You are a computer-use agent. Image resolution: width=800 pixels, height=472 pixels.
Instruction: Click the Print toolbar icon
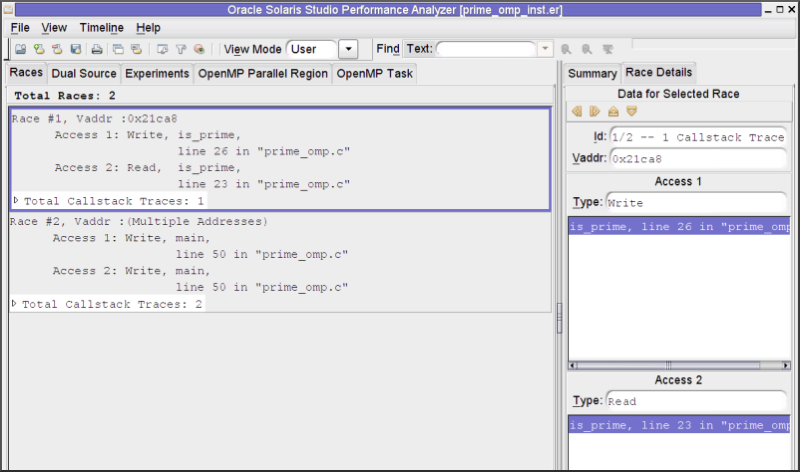[96, 49]
